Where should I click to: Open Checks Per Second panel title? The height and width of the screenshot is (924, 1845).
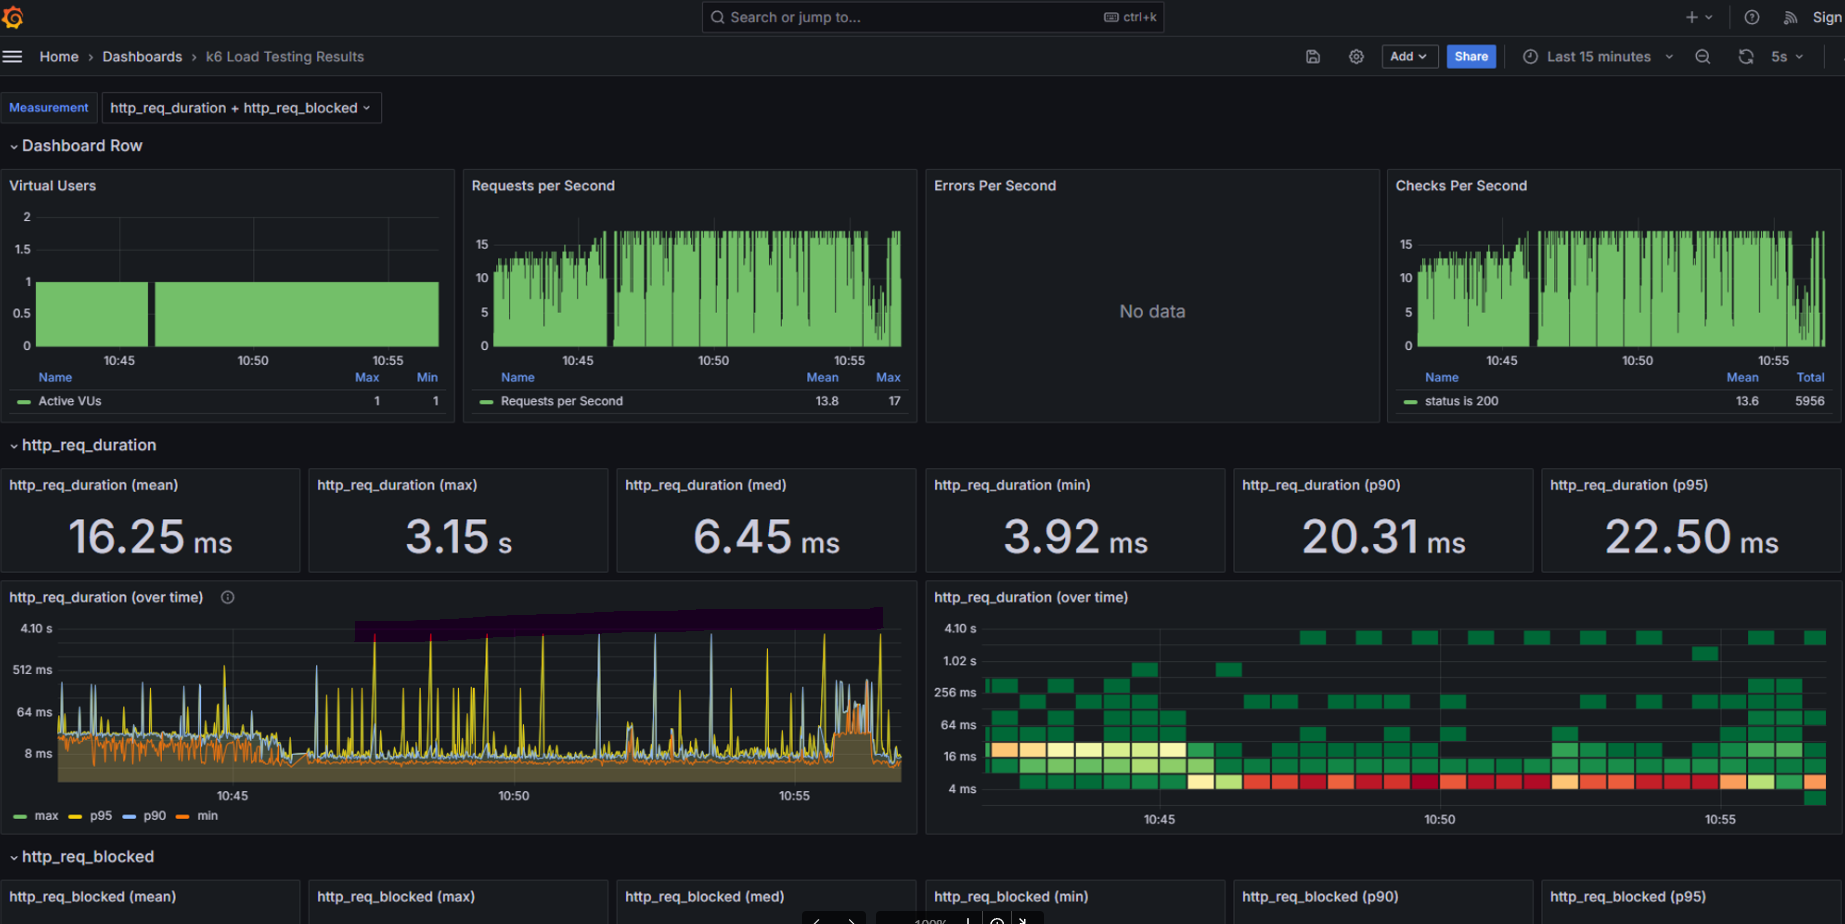(1461, 186)
